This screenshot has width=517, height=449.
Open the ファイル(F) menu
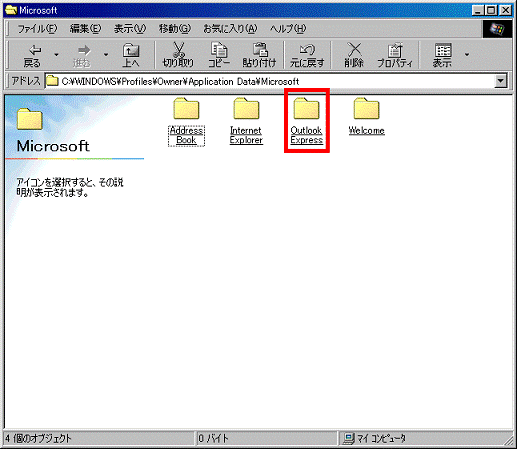[x=37, y=29]
